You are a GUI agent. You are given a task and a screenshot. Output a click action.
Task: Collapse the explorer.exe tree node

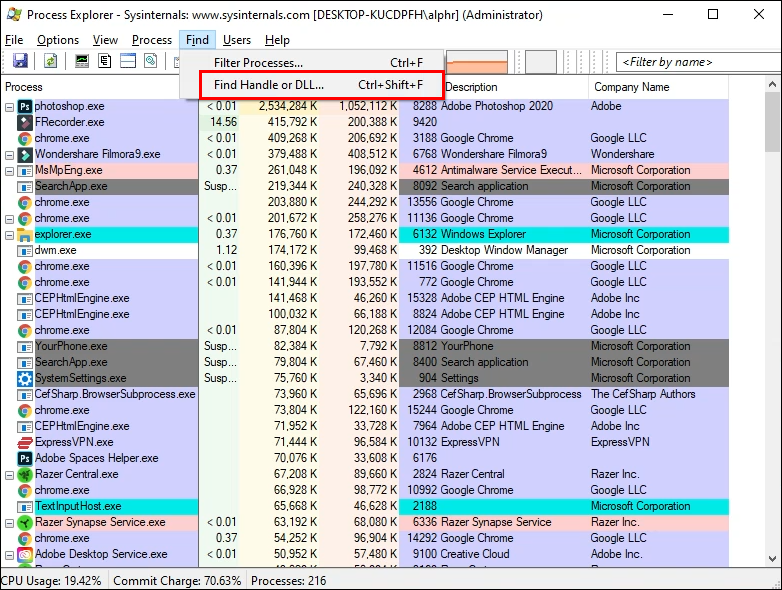(10, 234)
